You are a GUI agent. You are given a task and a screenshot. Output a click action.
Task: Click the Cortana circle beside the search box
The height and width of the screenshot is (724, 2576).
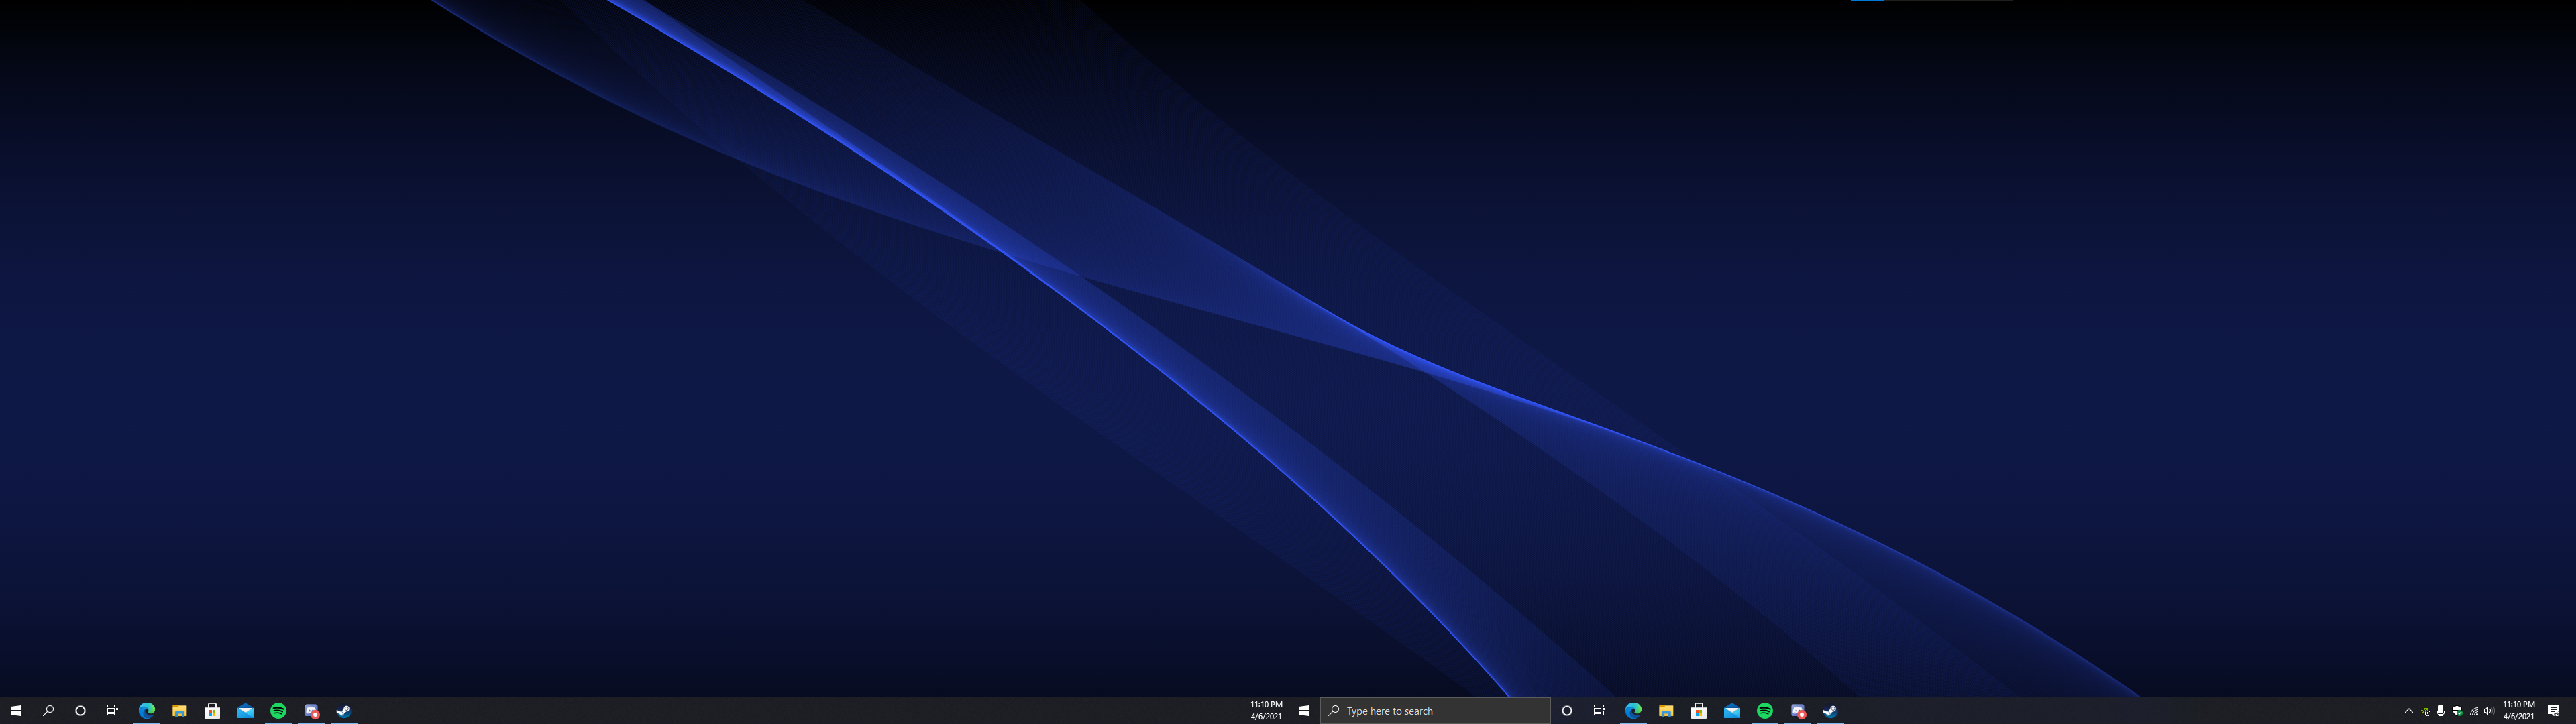click(x=1567, y=711)
